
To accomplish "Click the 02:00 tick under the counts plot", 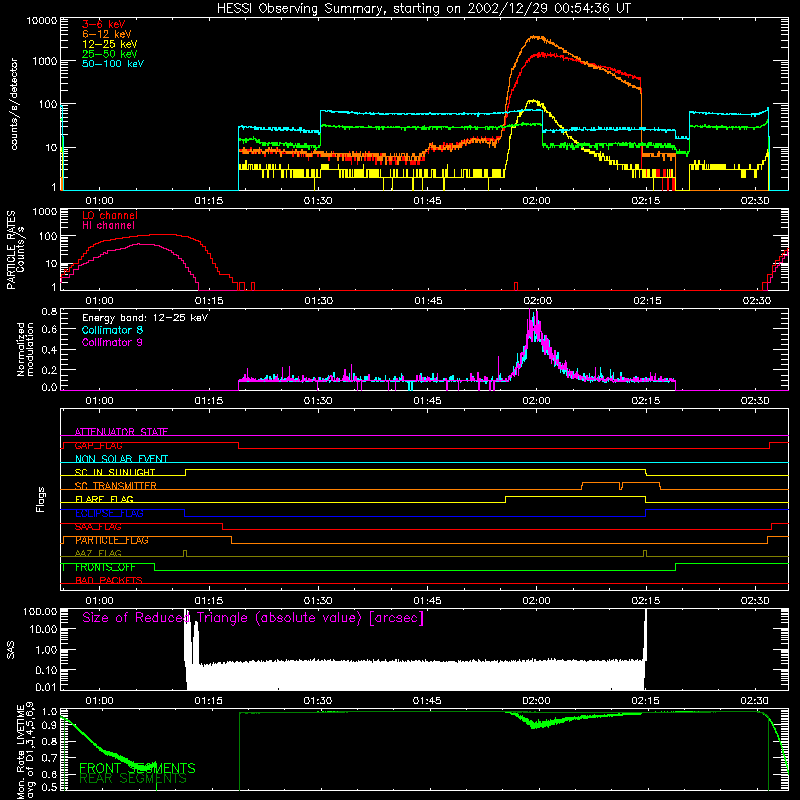I will [536, 201].
